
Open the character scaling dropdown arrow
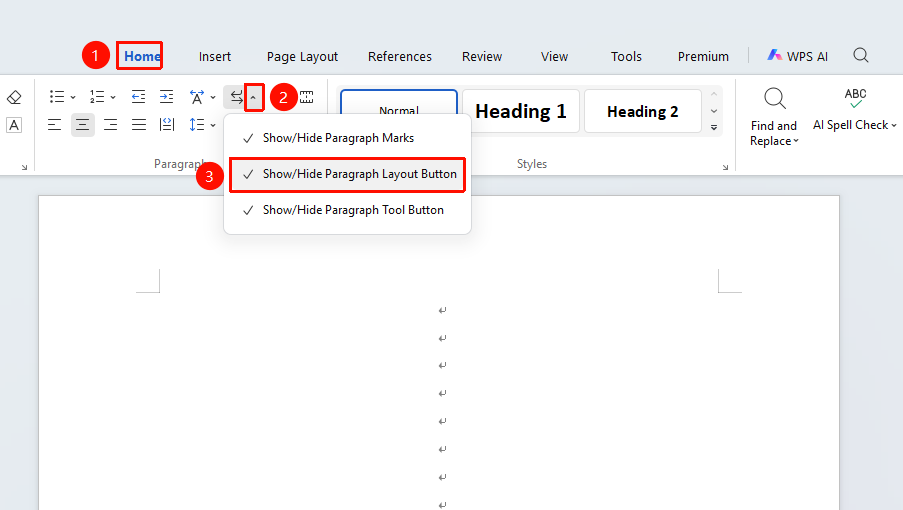tap(213, 97)
